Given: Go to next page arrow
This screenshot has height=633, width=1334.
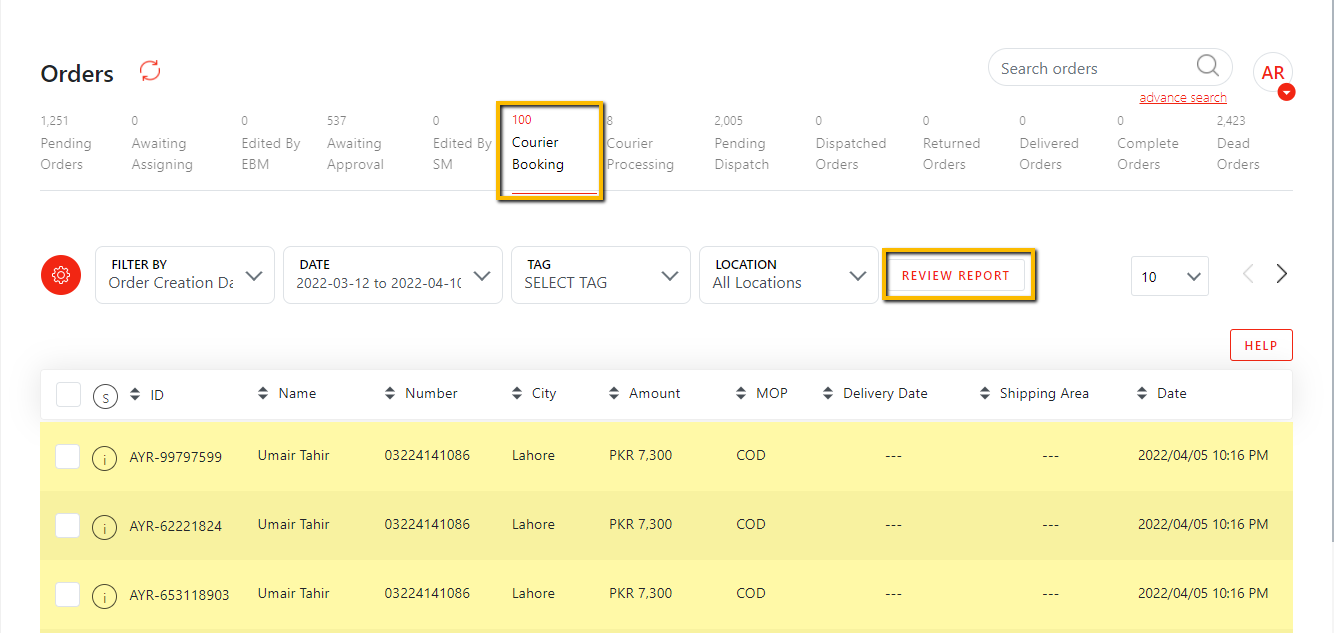Looking at the screenshot, I should (1281, 274).
